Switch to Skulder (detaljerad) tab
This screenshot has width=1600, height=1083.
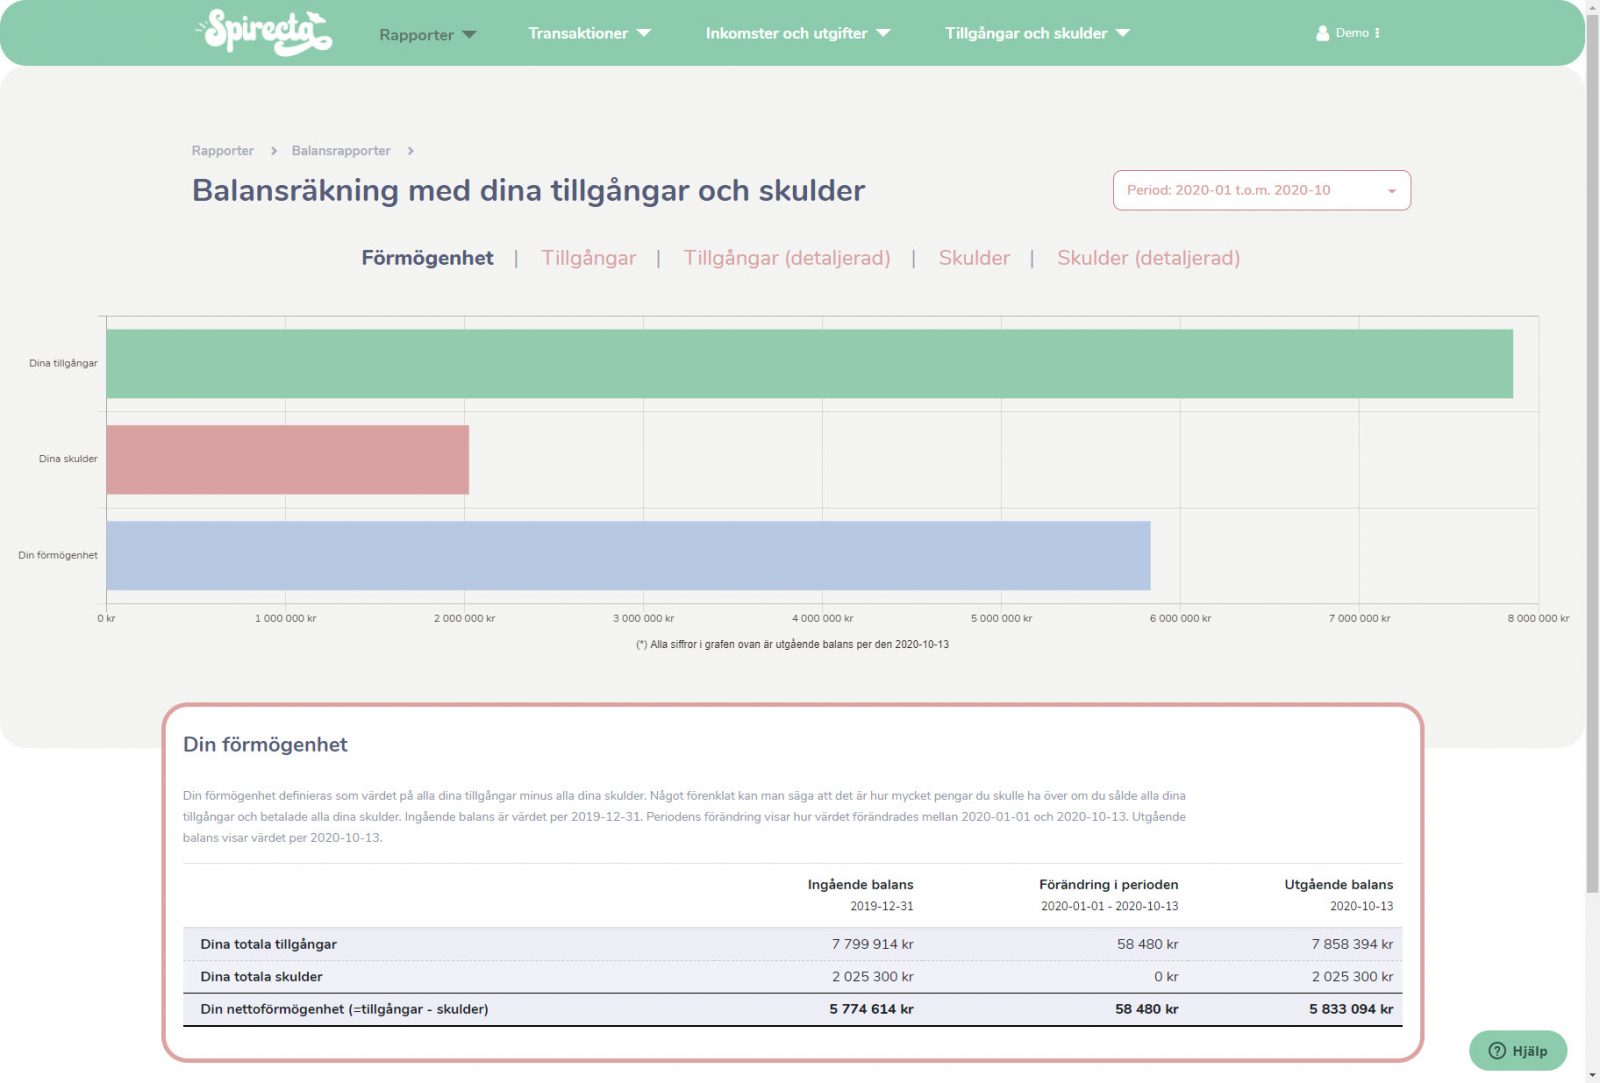pos(1148,258)
